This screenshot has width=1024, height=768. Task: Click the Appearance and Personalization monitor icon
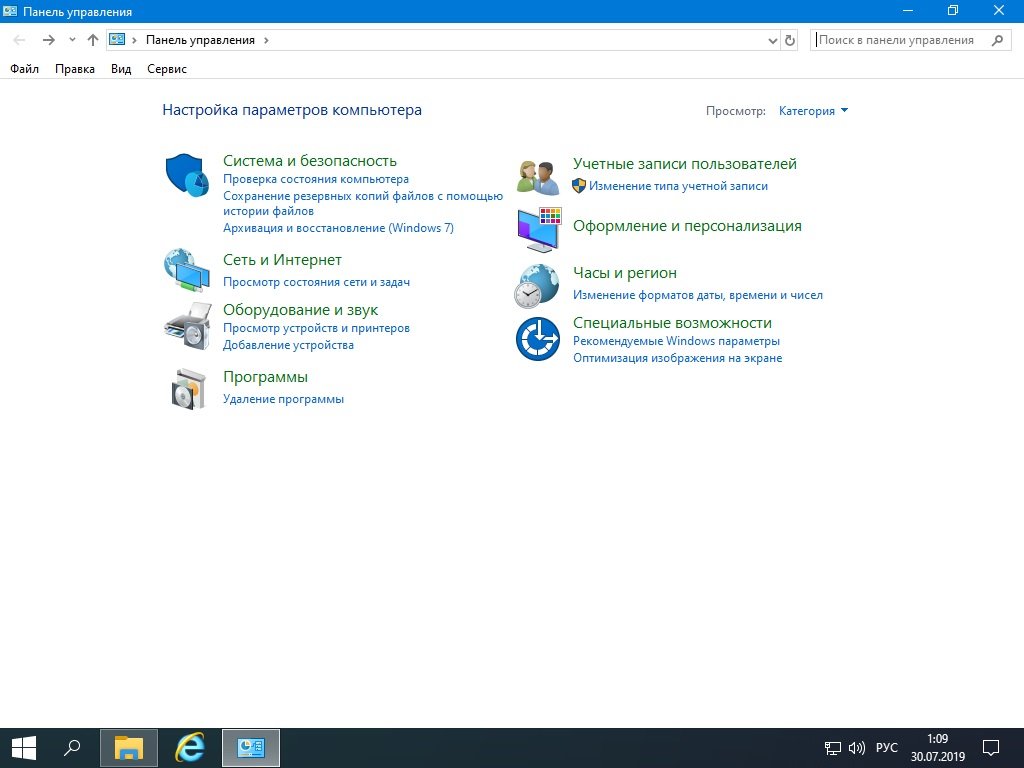coord(539,230)
